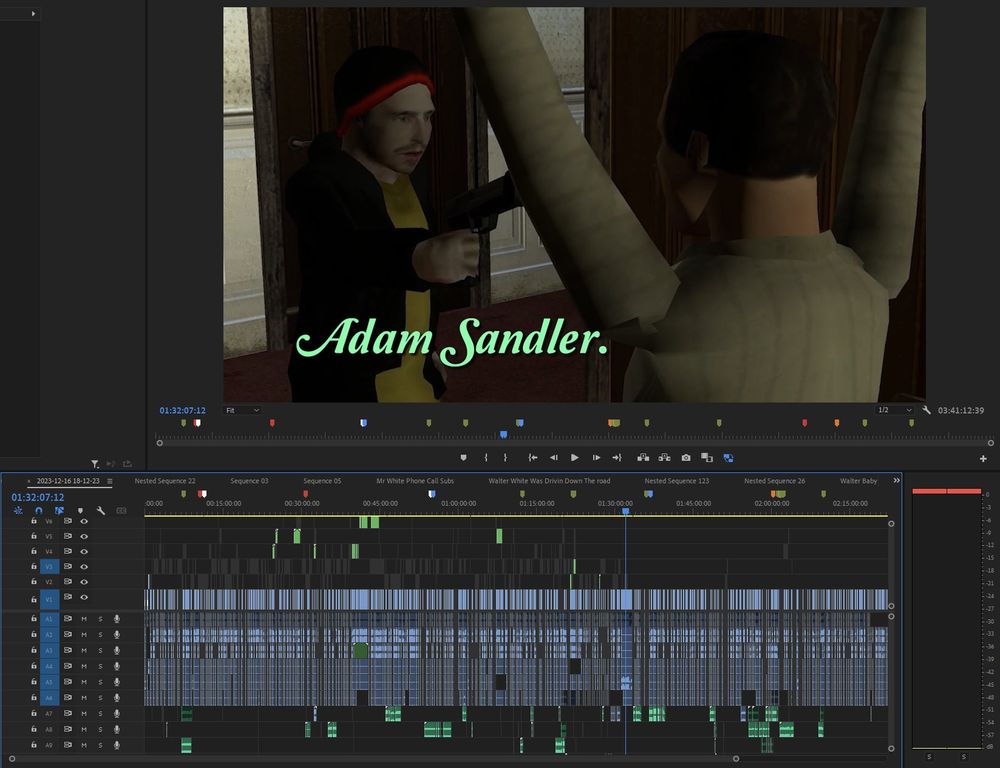Image resolution: width=1000 pixels, height=768 pixels.
Task: Mute the A1 audio track
Action: 84,619
